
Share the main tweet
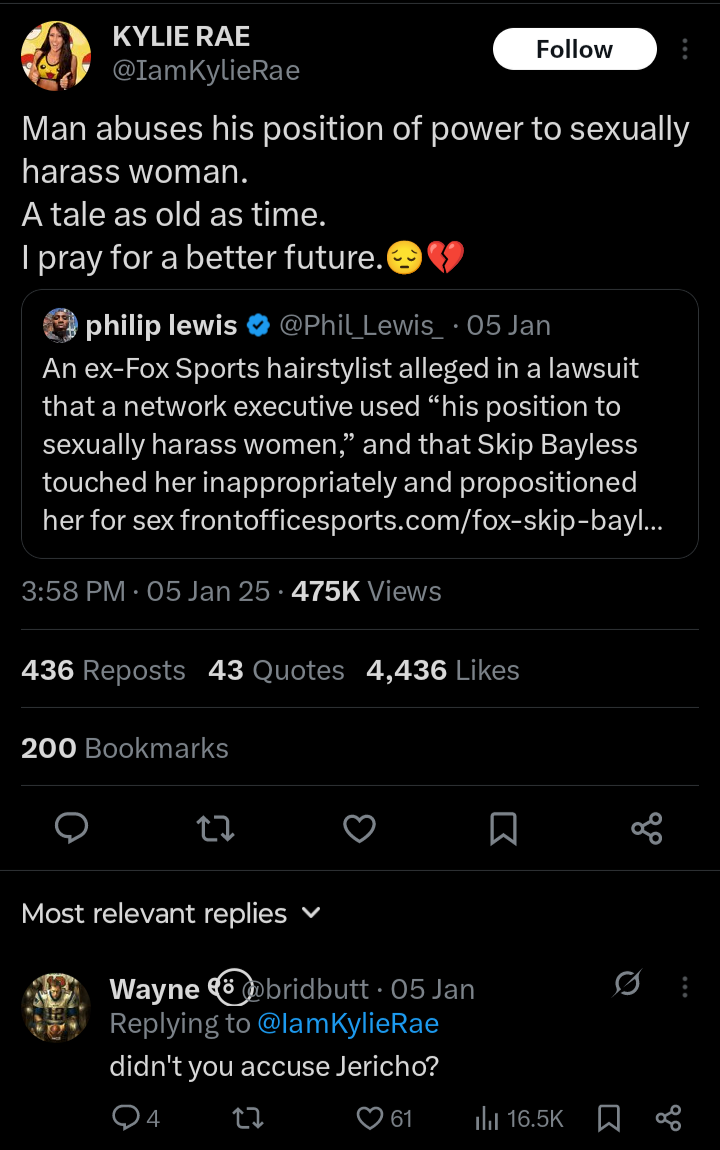point(647,828)
